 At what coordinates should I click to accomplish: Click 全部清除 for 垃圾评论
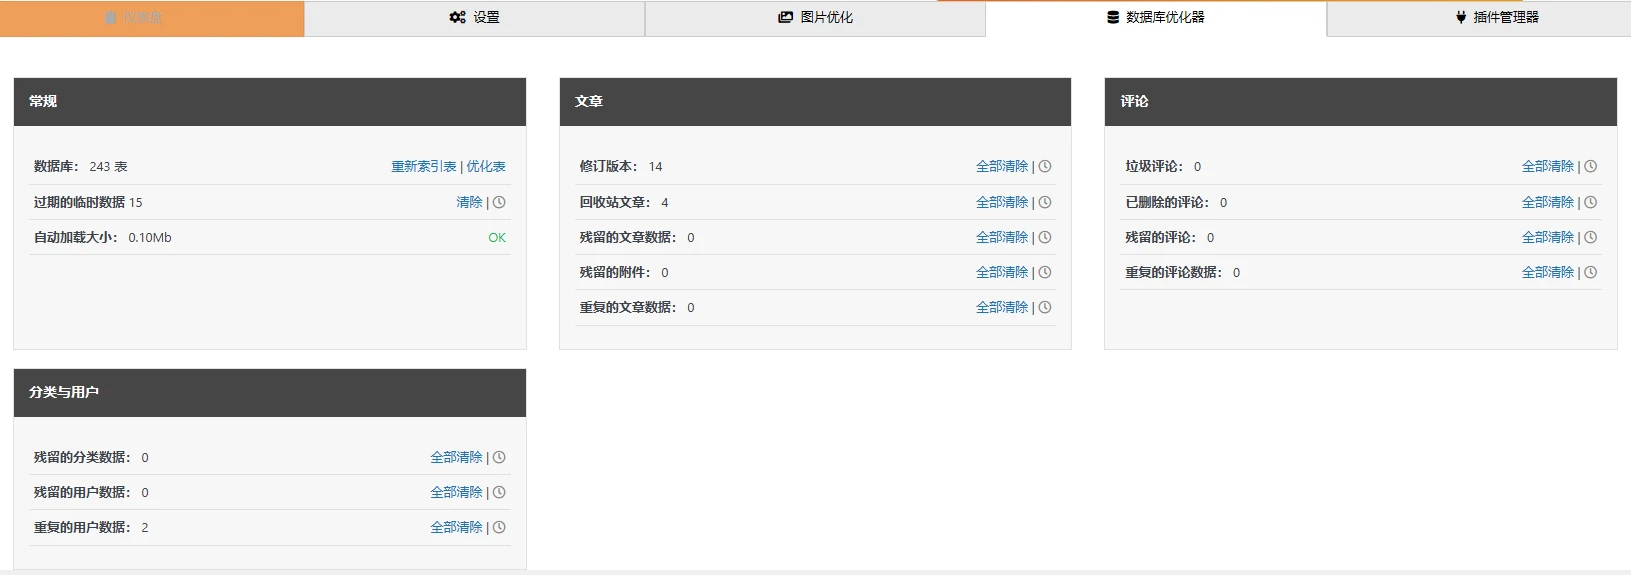pos(1548,167)
